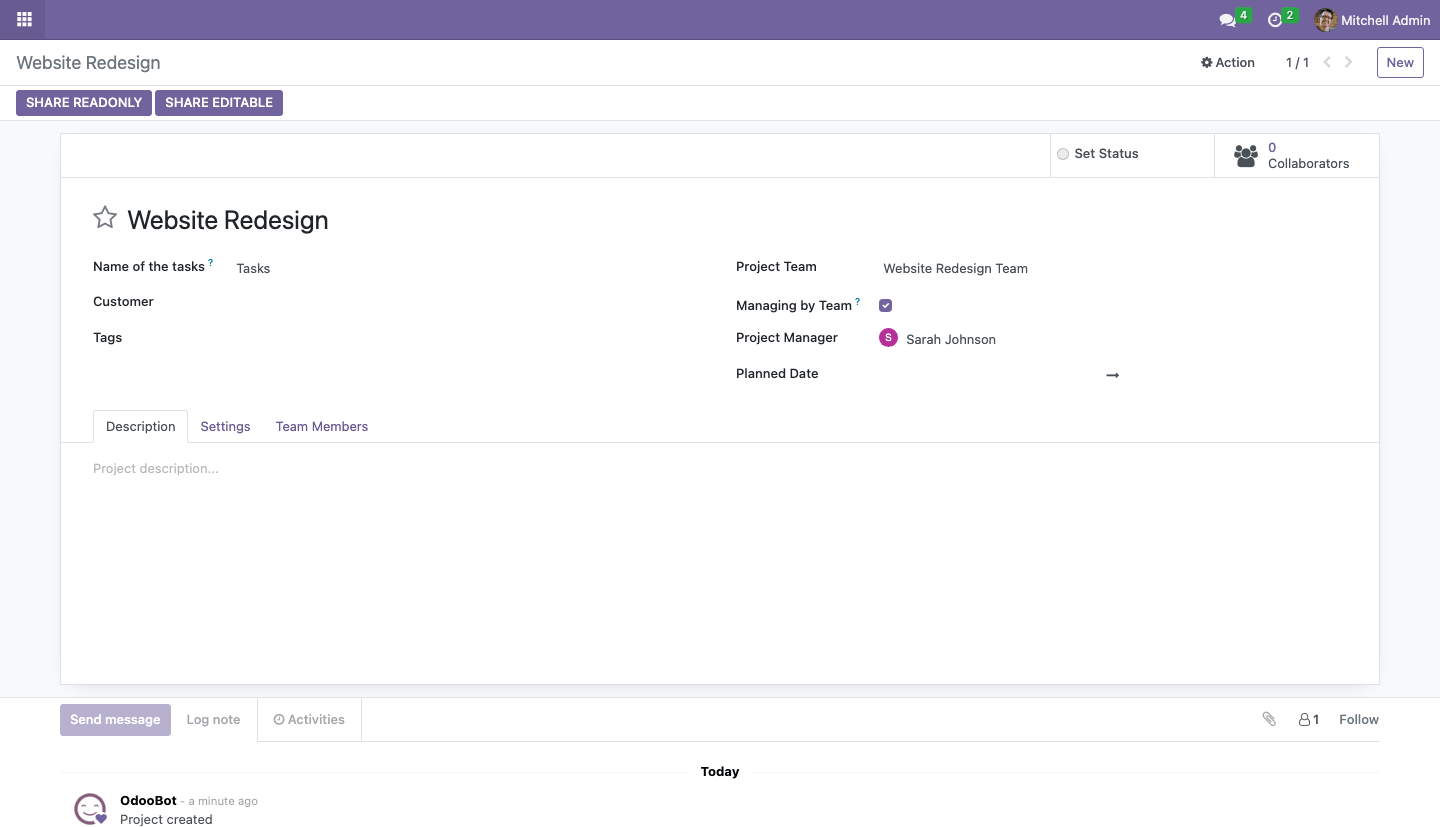
Task: Go to next record arrow
Action: click(x=1349, y=62)
